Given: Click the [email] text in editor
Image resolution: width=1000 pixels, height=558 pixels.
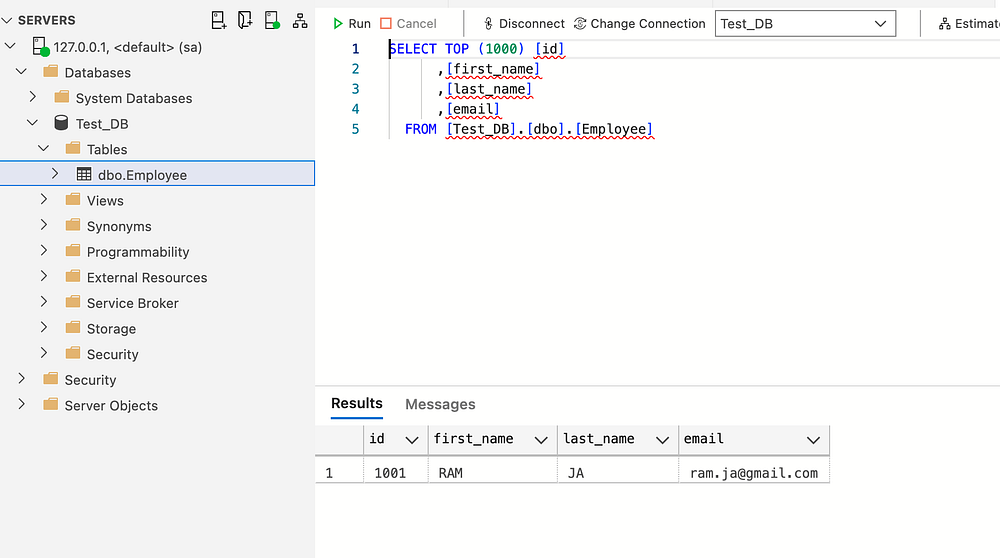Looking at the screenshot, I should coord(473,109).
